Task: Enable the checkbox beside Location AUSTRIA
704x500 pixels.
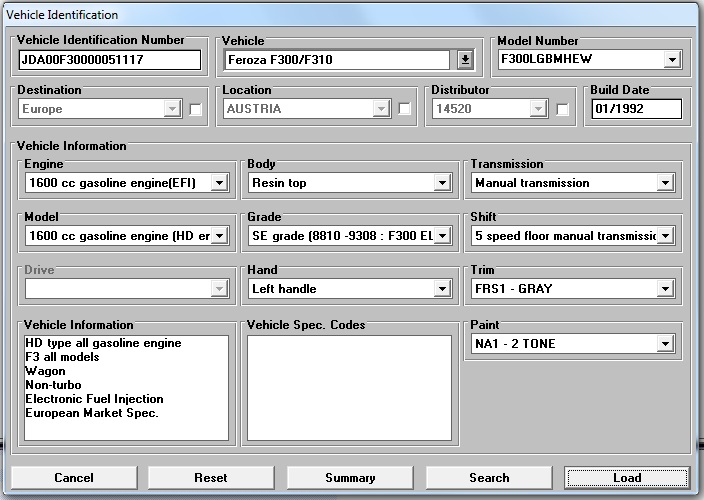Action: [404, 109]
